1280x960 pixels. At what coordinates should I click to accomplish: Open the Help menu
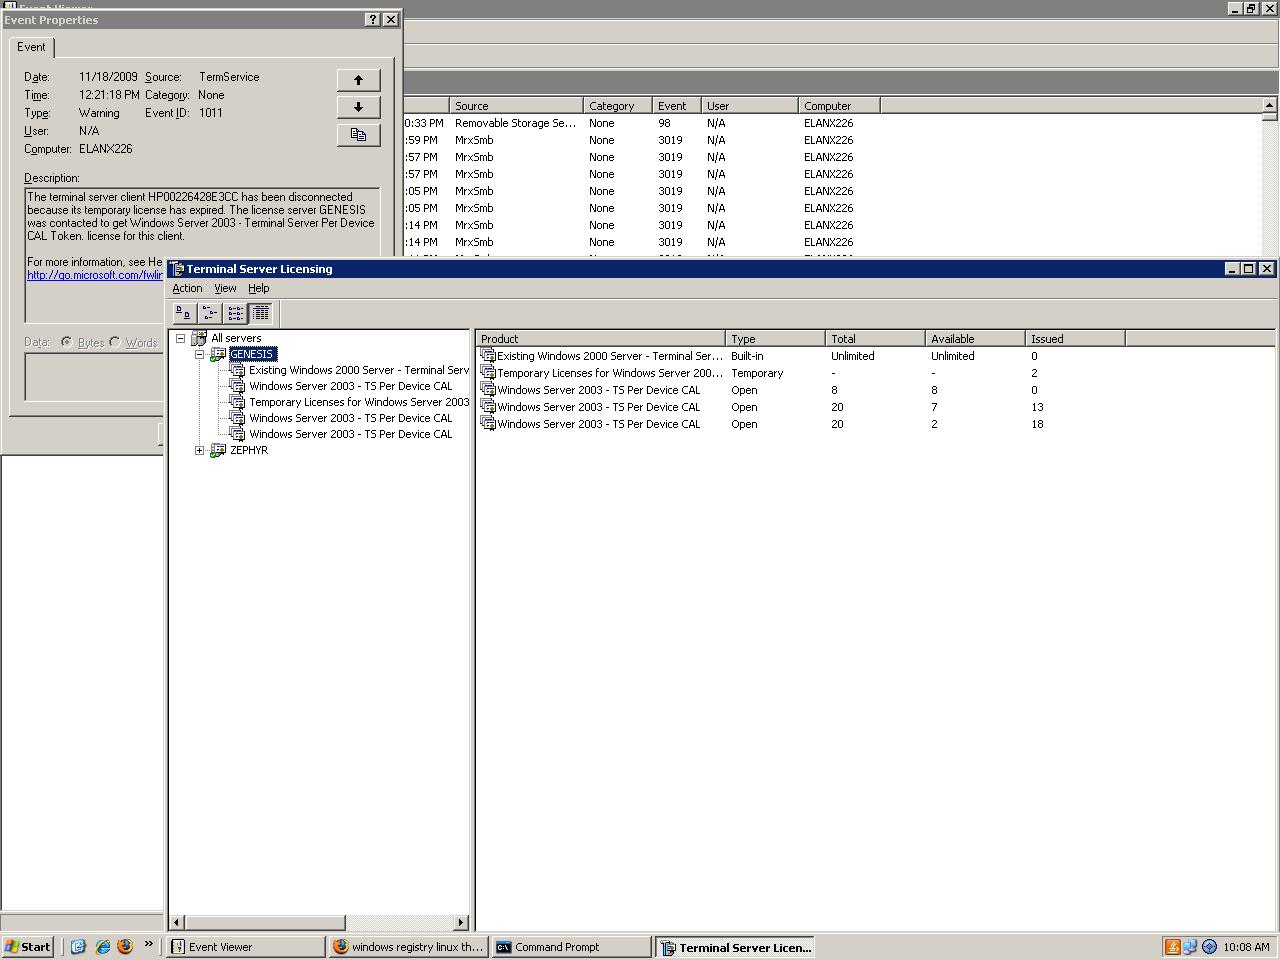(259, 288)
